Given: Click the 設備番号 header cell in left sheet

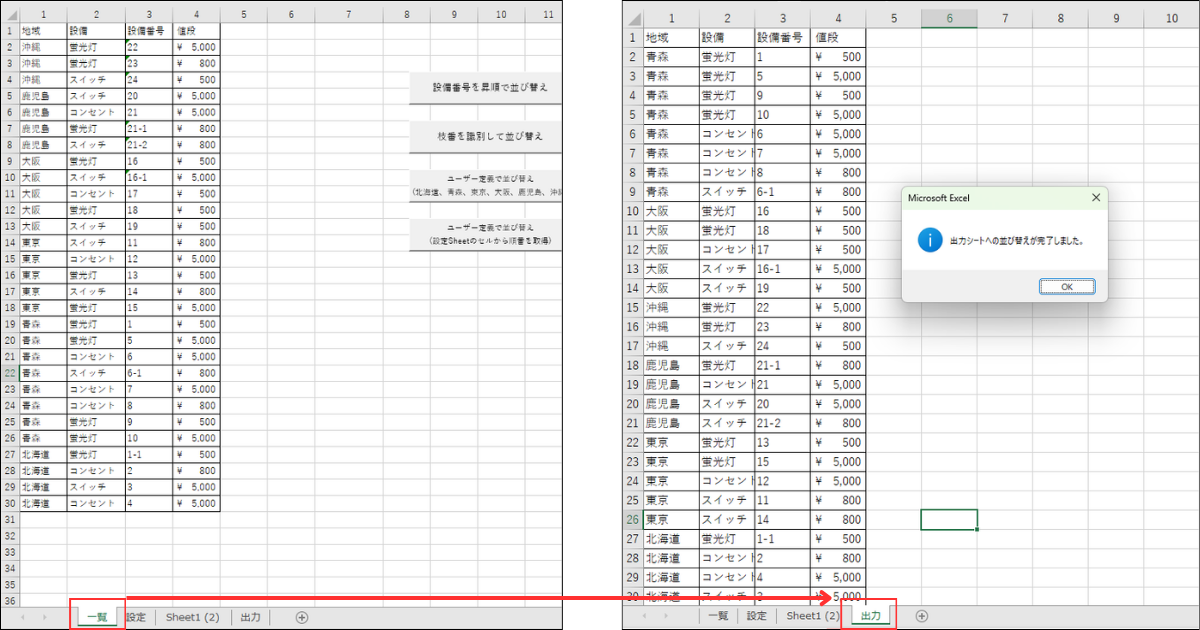Looking at the screenshot, I should 148,31.
